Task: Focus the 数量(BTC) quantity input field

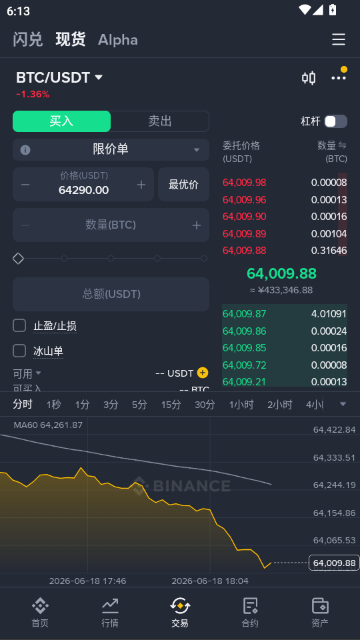Action: click(111, 225)
